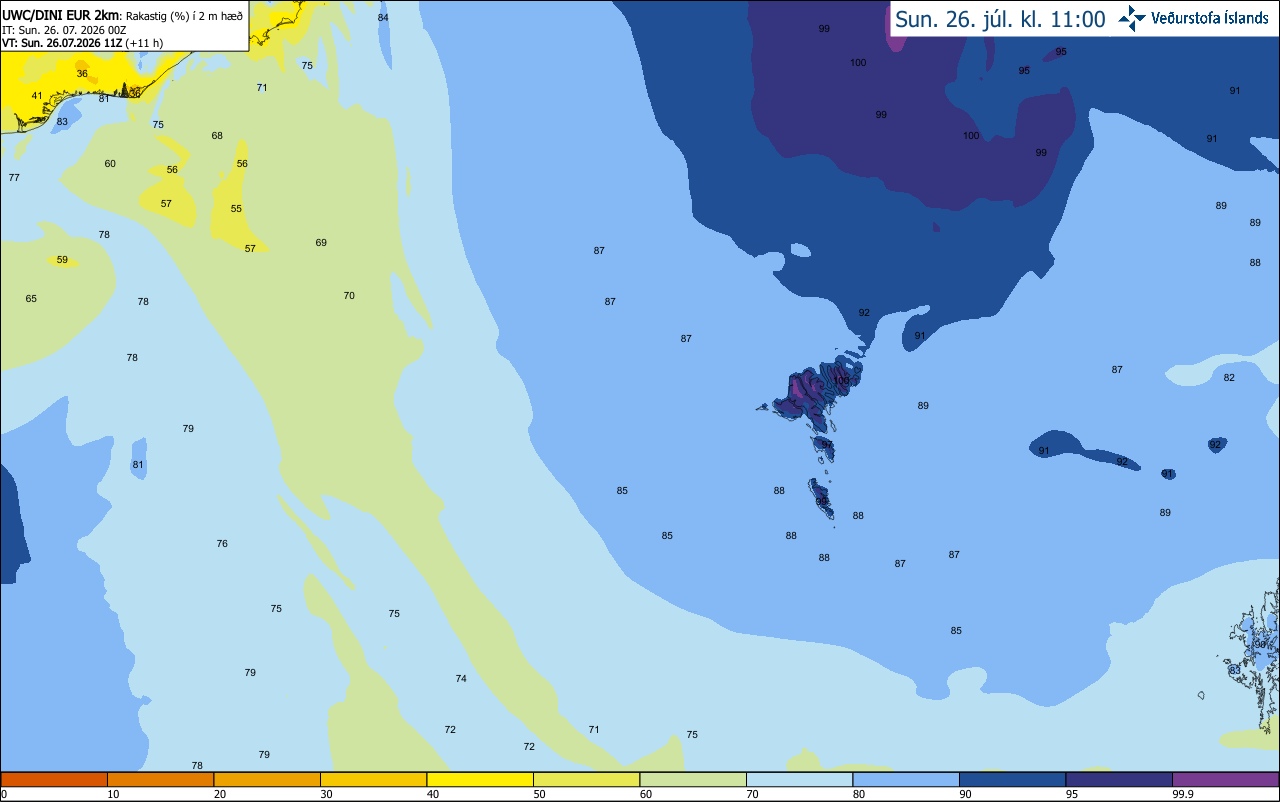Click the 84 humidity value at top
The width and height of the screenshot is (1280, 802).
pyautogui.click(x=383, y=18)
